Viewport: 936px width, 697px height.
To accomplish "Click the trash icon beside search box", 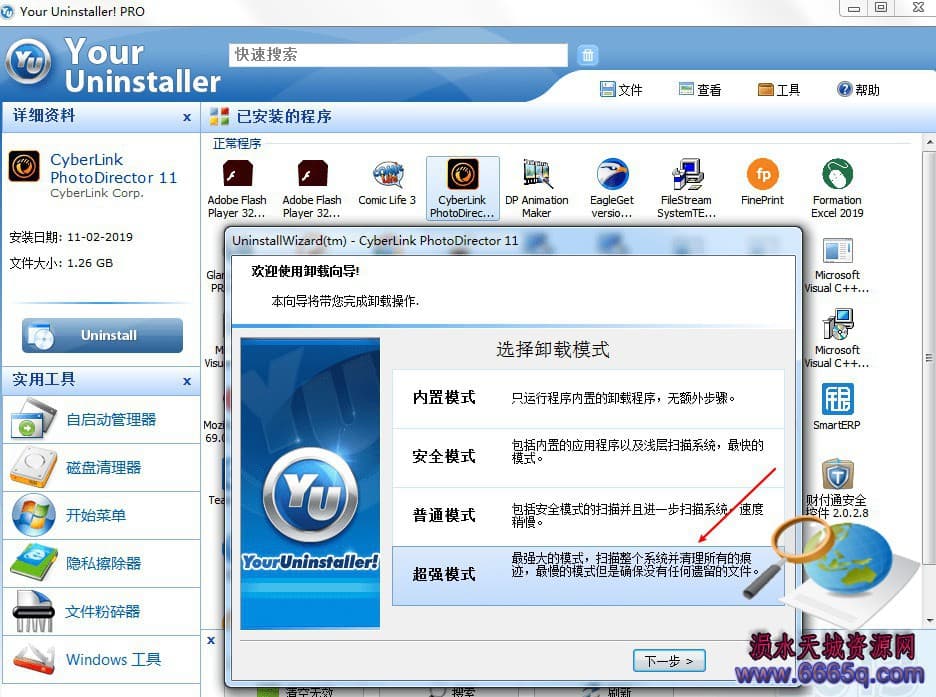I will coord(588,55).
